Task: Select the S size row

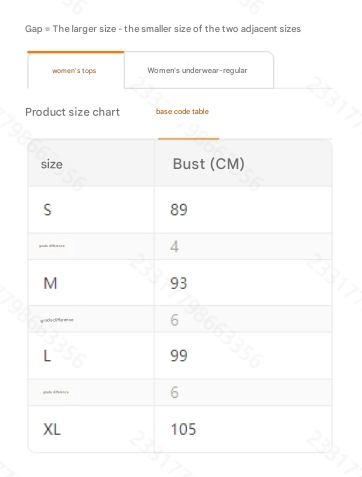Action: 180,210
